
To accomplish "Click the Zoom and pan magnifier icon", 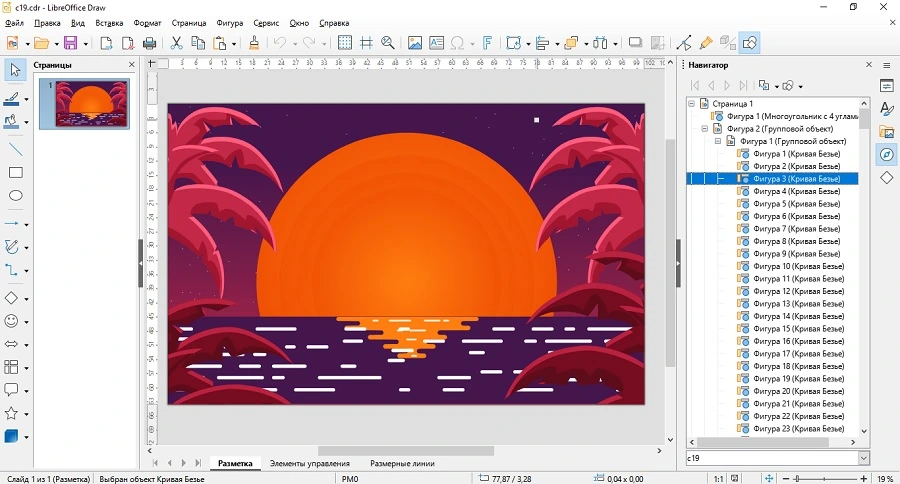I will click(x=388, y=43).
